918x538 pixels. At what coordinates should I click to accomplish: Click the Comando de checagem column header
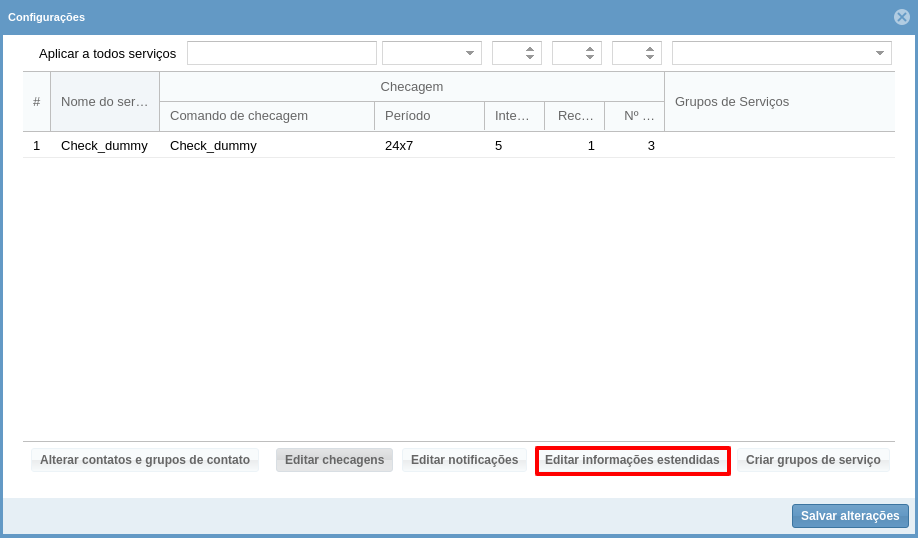click(x=266, y=116)
